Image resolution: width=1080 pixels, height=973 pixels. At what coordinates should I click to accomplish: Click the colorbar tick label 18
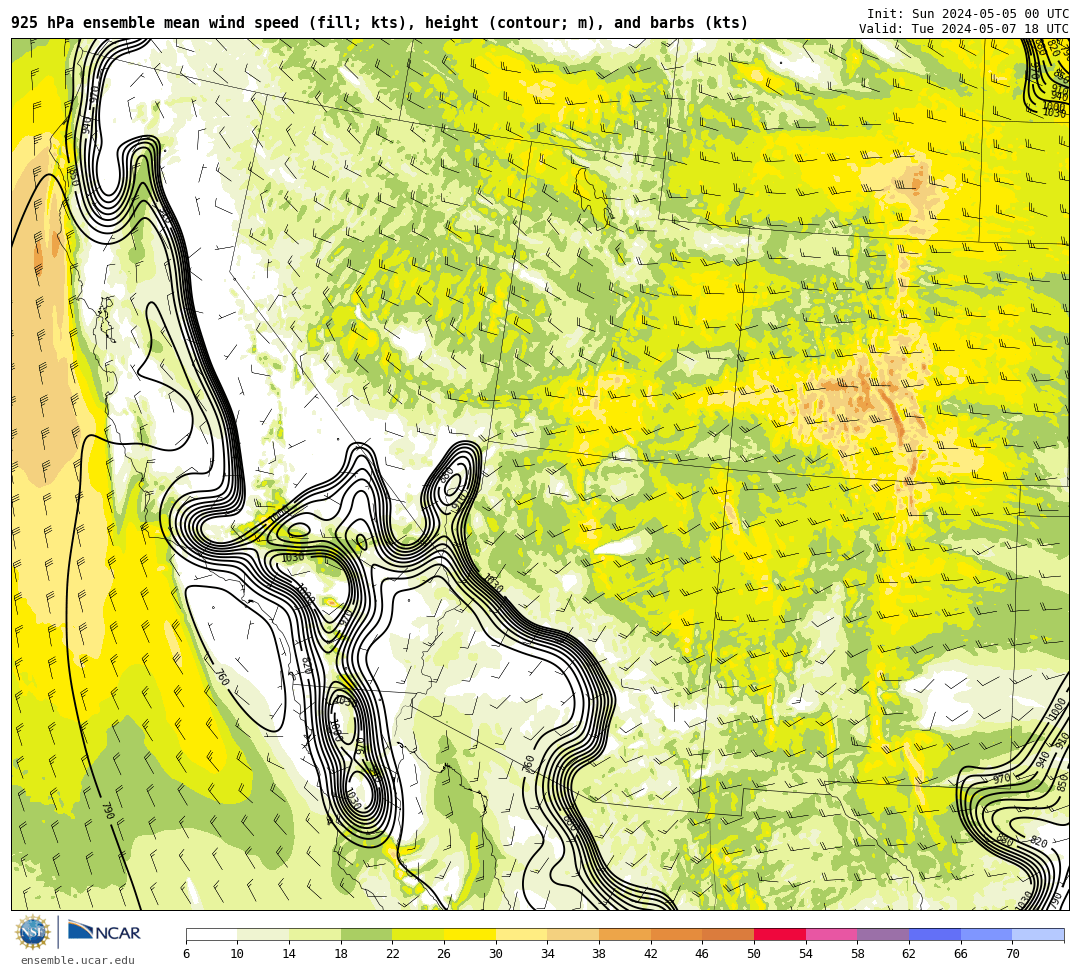coord(341,954)
